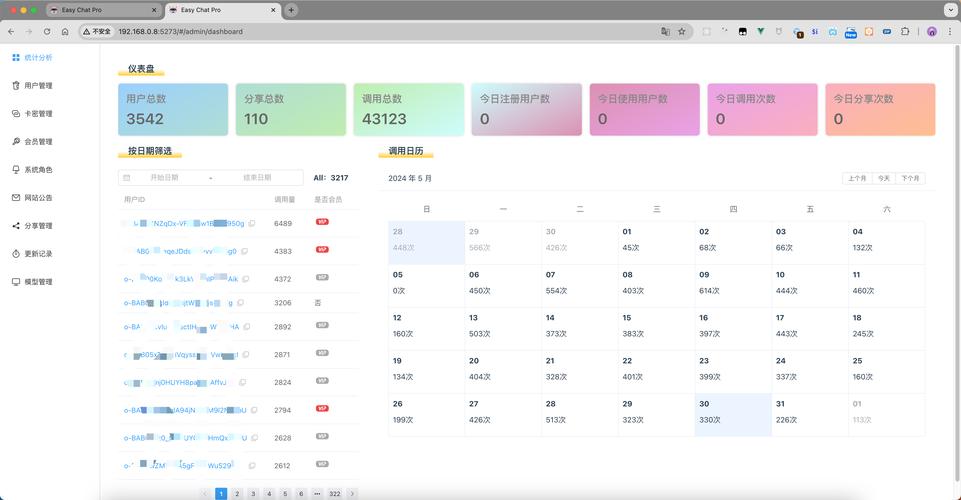Click the 今天 calendar button
This screenshot has width=961, height=500.
tap(883, 178)
